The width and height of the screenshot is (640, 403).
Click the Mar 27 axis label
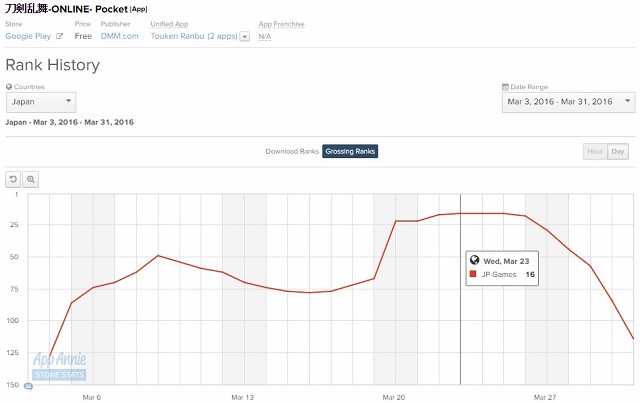(x=545, y=397)
